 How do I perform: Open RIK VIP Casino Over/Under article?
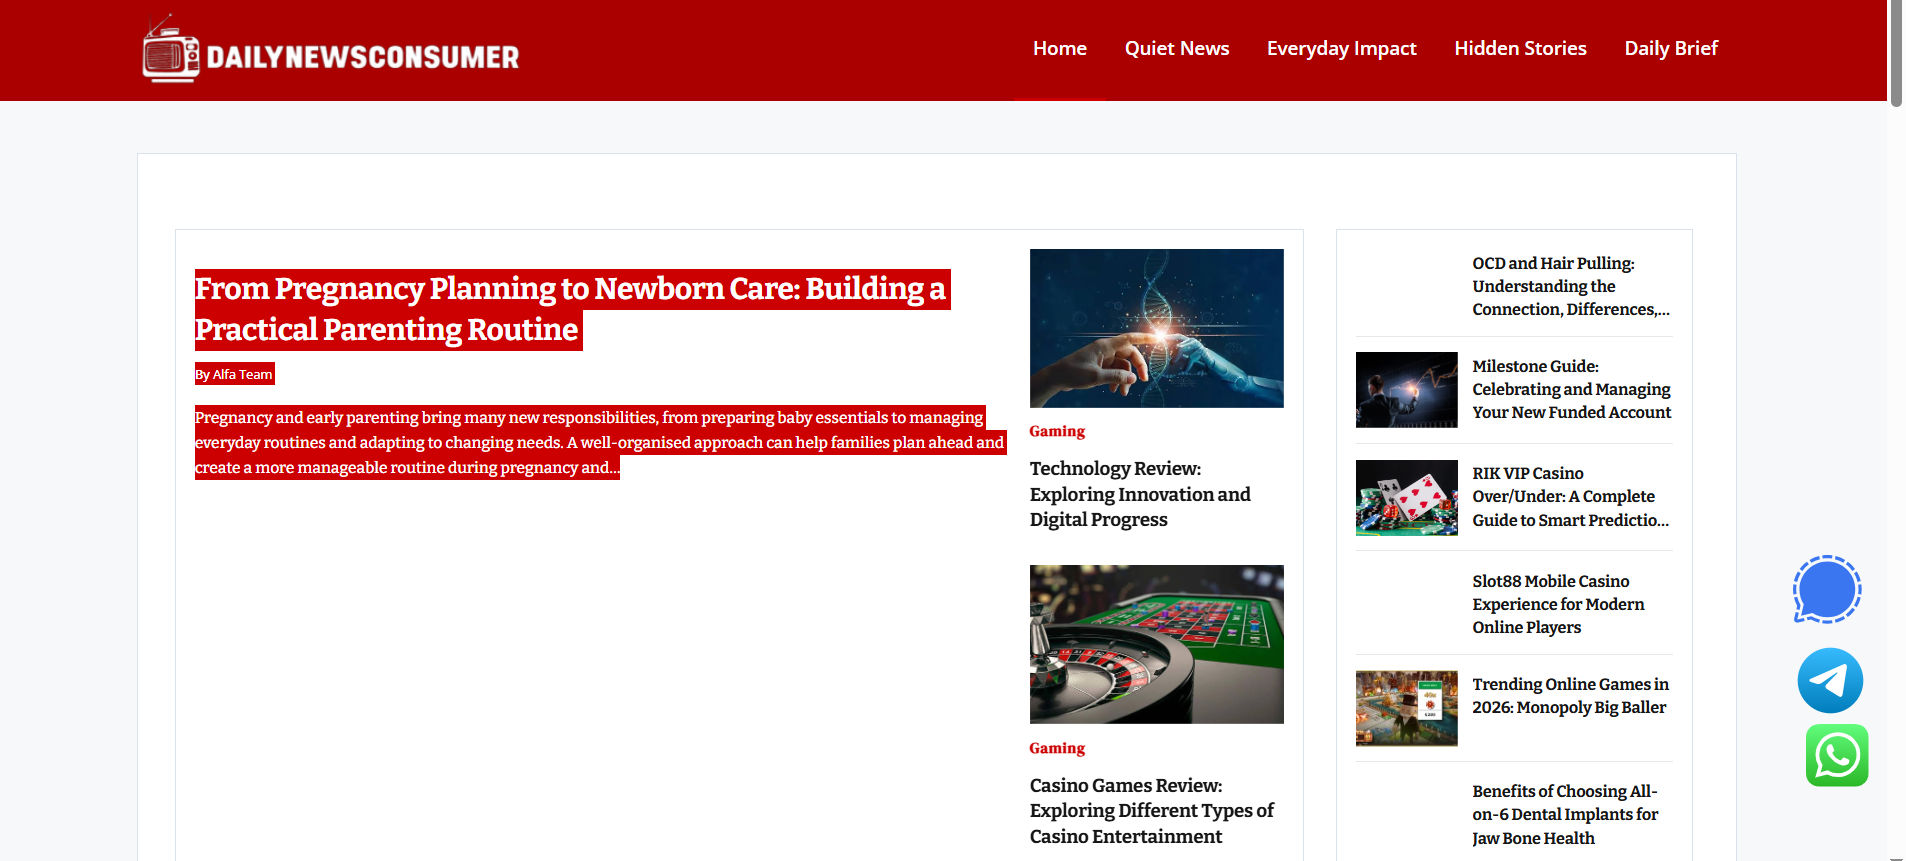(1571, 497)
